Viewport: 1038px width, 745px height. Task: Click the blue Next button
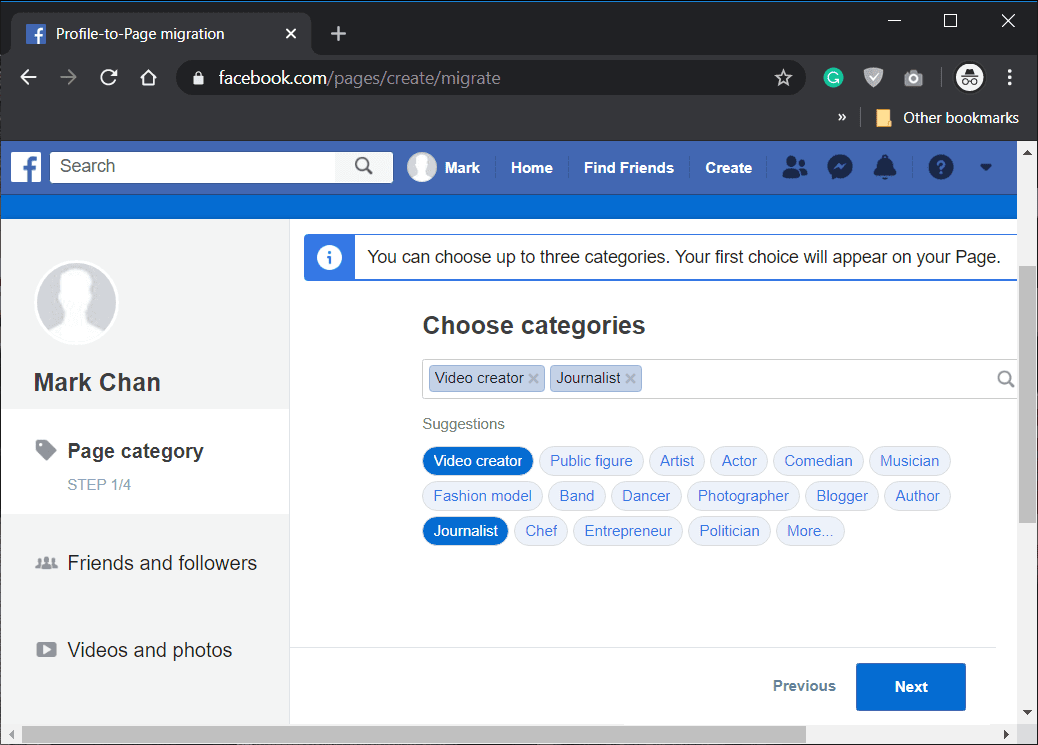[910, 687]
